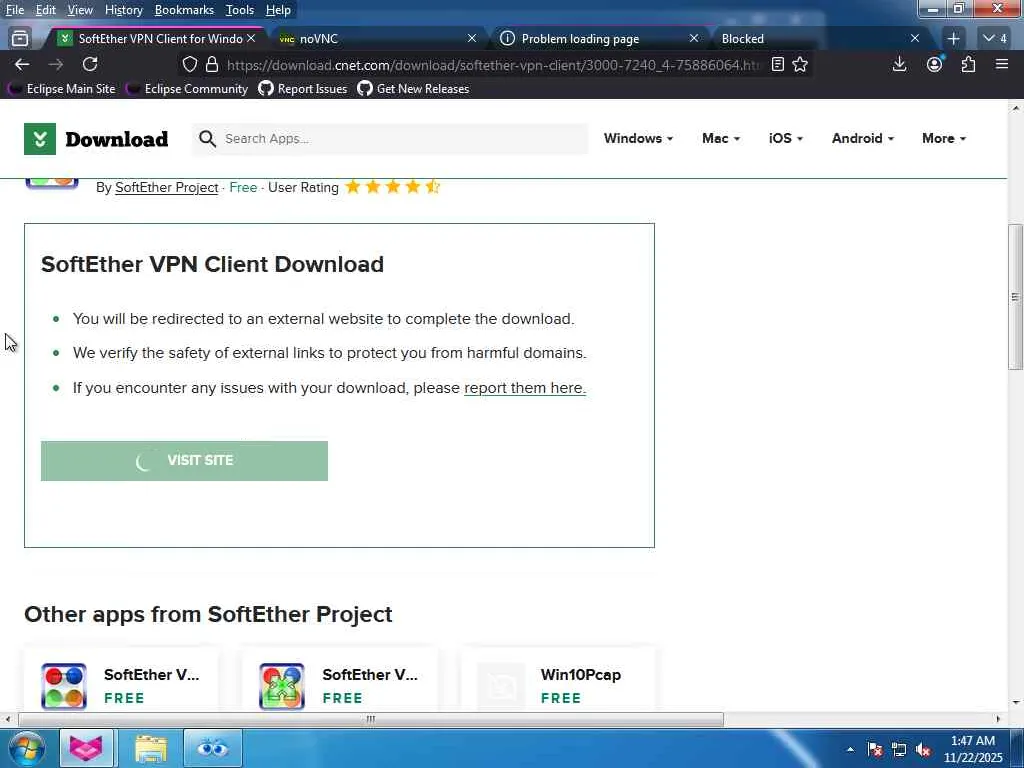
Task: Open the Win10Pcap app title
Action: tap(581, 675)
